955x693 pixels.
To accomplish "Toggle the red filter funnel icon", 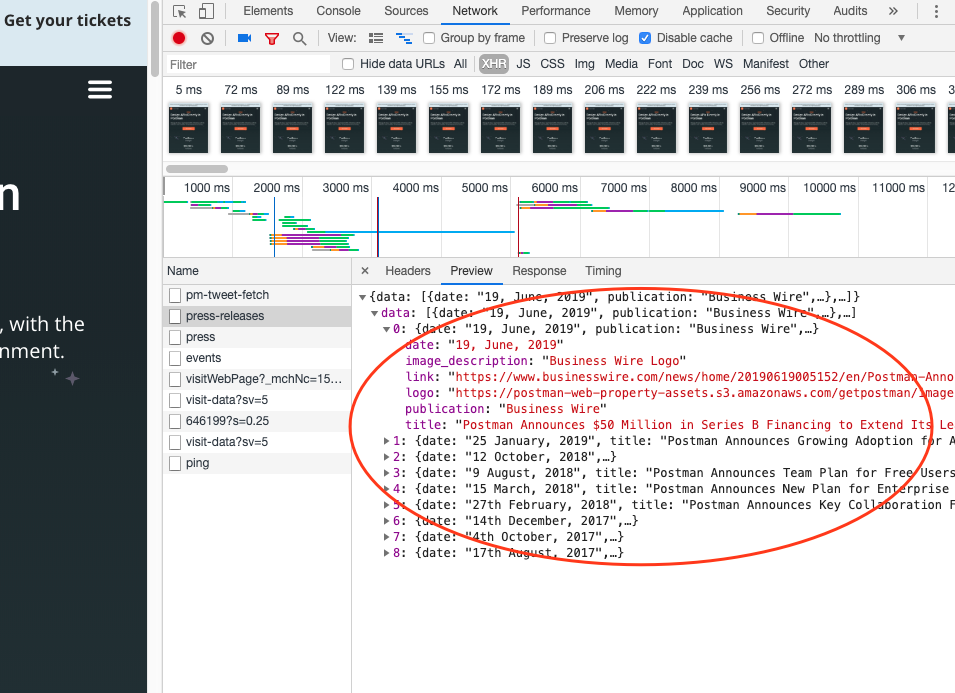I will pyautogui.click(x=272, y=38).
